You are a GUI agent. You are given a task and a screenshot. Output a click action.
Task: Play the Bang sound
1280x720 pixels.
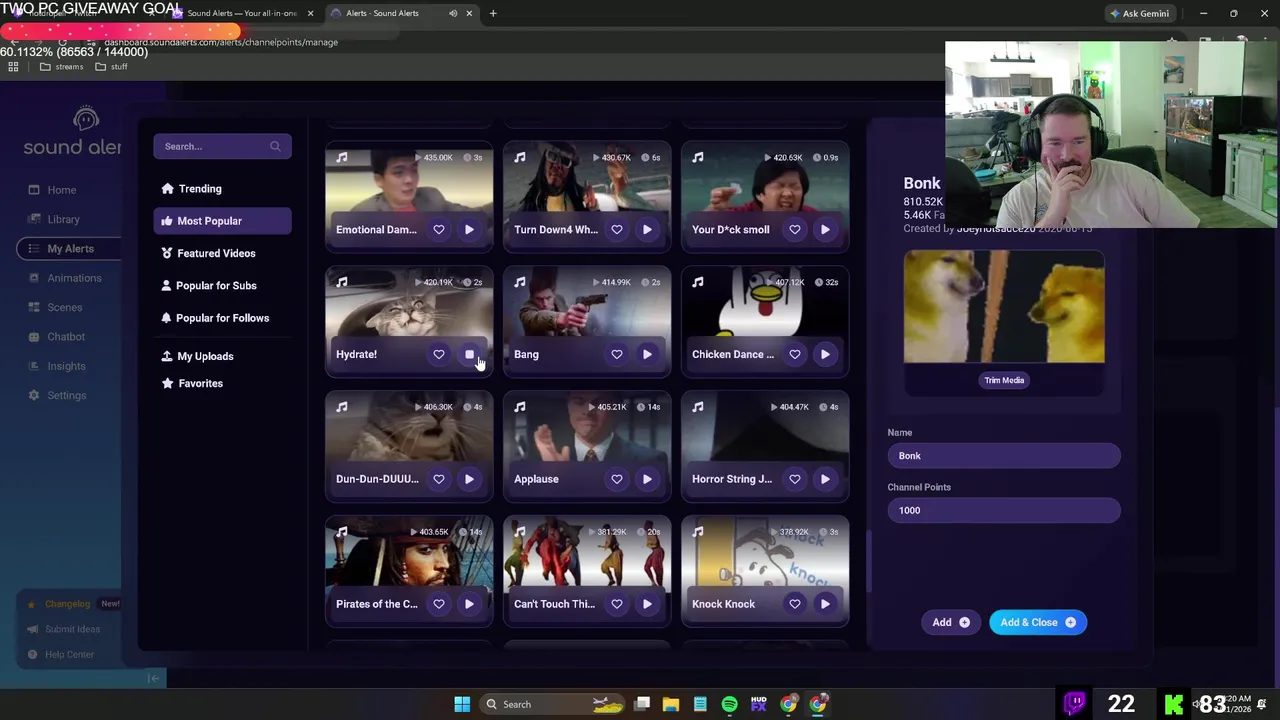click(x=647, y=354)
